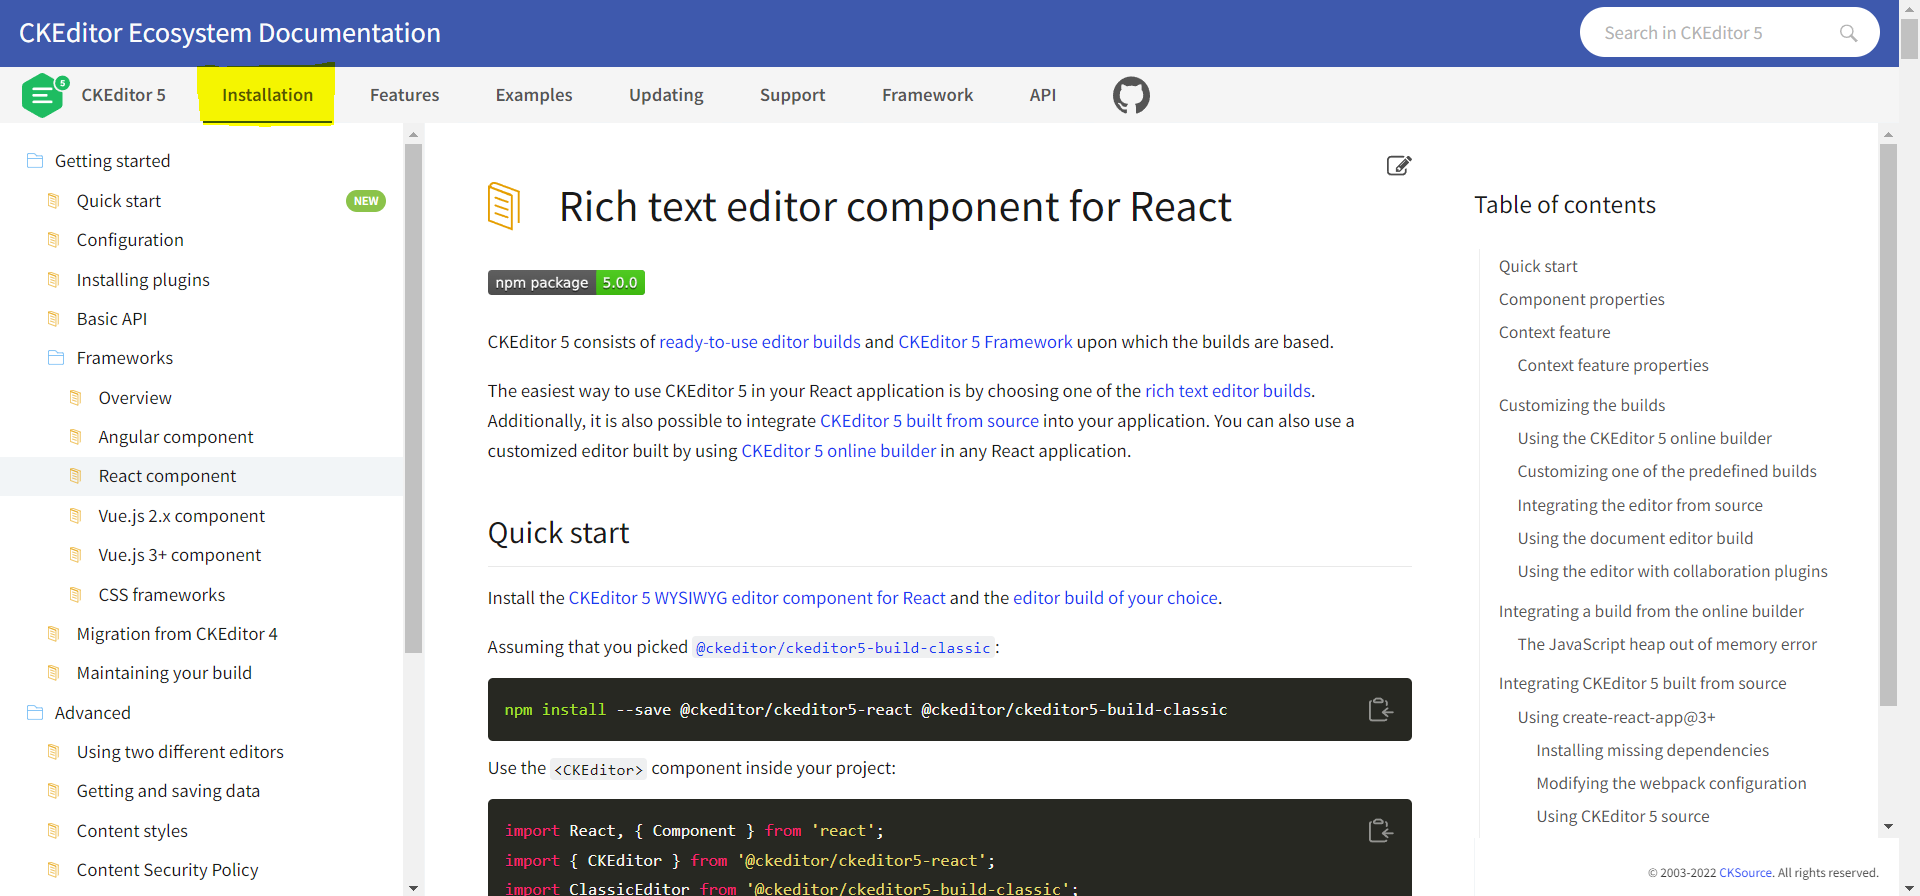
Task: Copy the React import code snippet
Action: click(1380, 830)
